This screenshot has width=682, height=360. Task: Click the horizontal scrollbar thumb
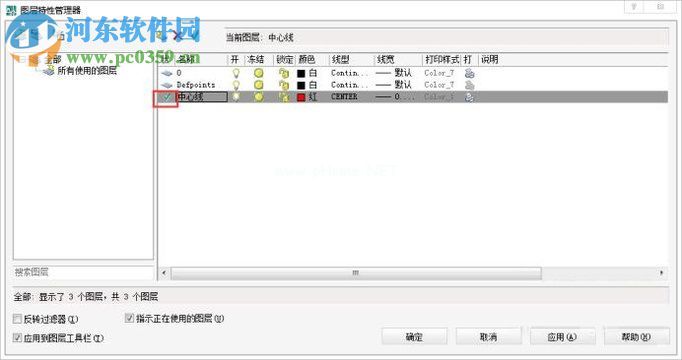coord(356,273)
